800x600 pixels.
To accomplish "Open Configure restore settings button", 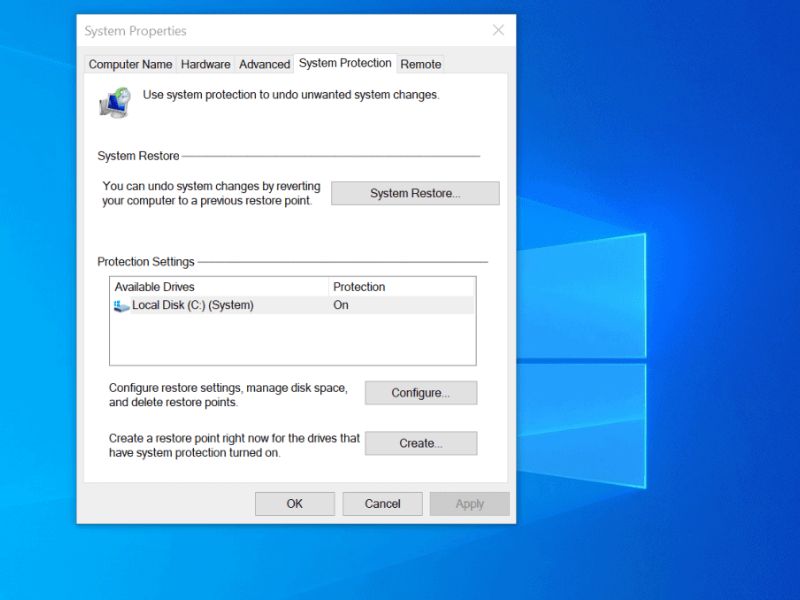I will [x=421, y=393].
